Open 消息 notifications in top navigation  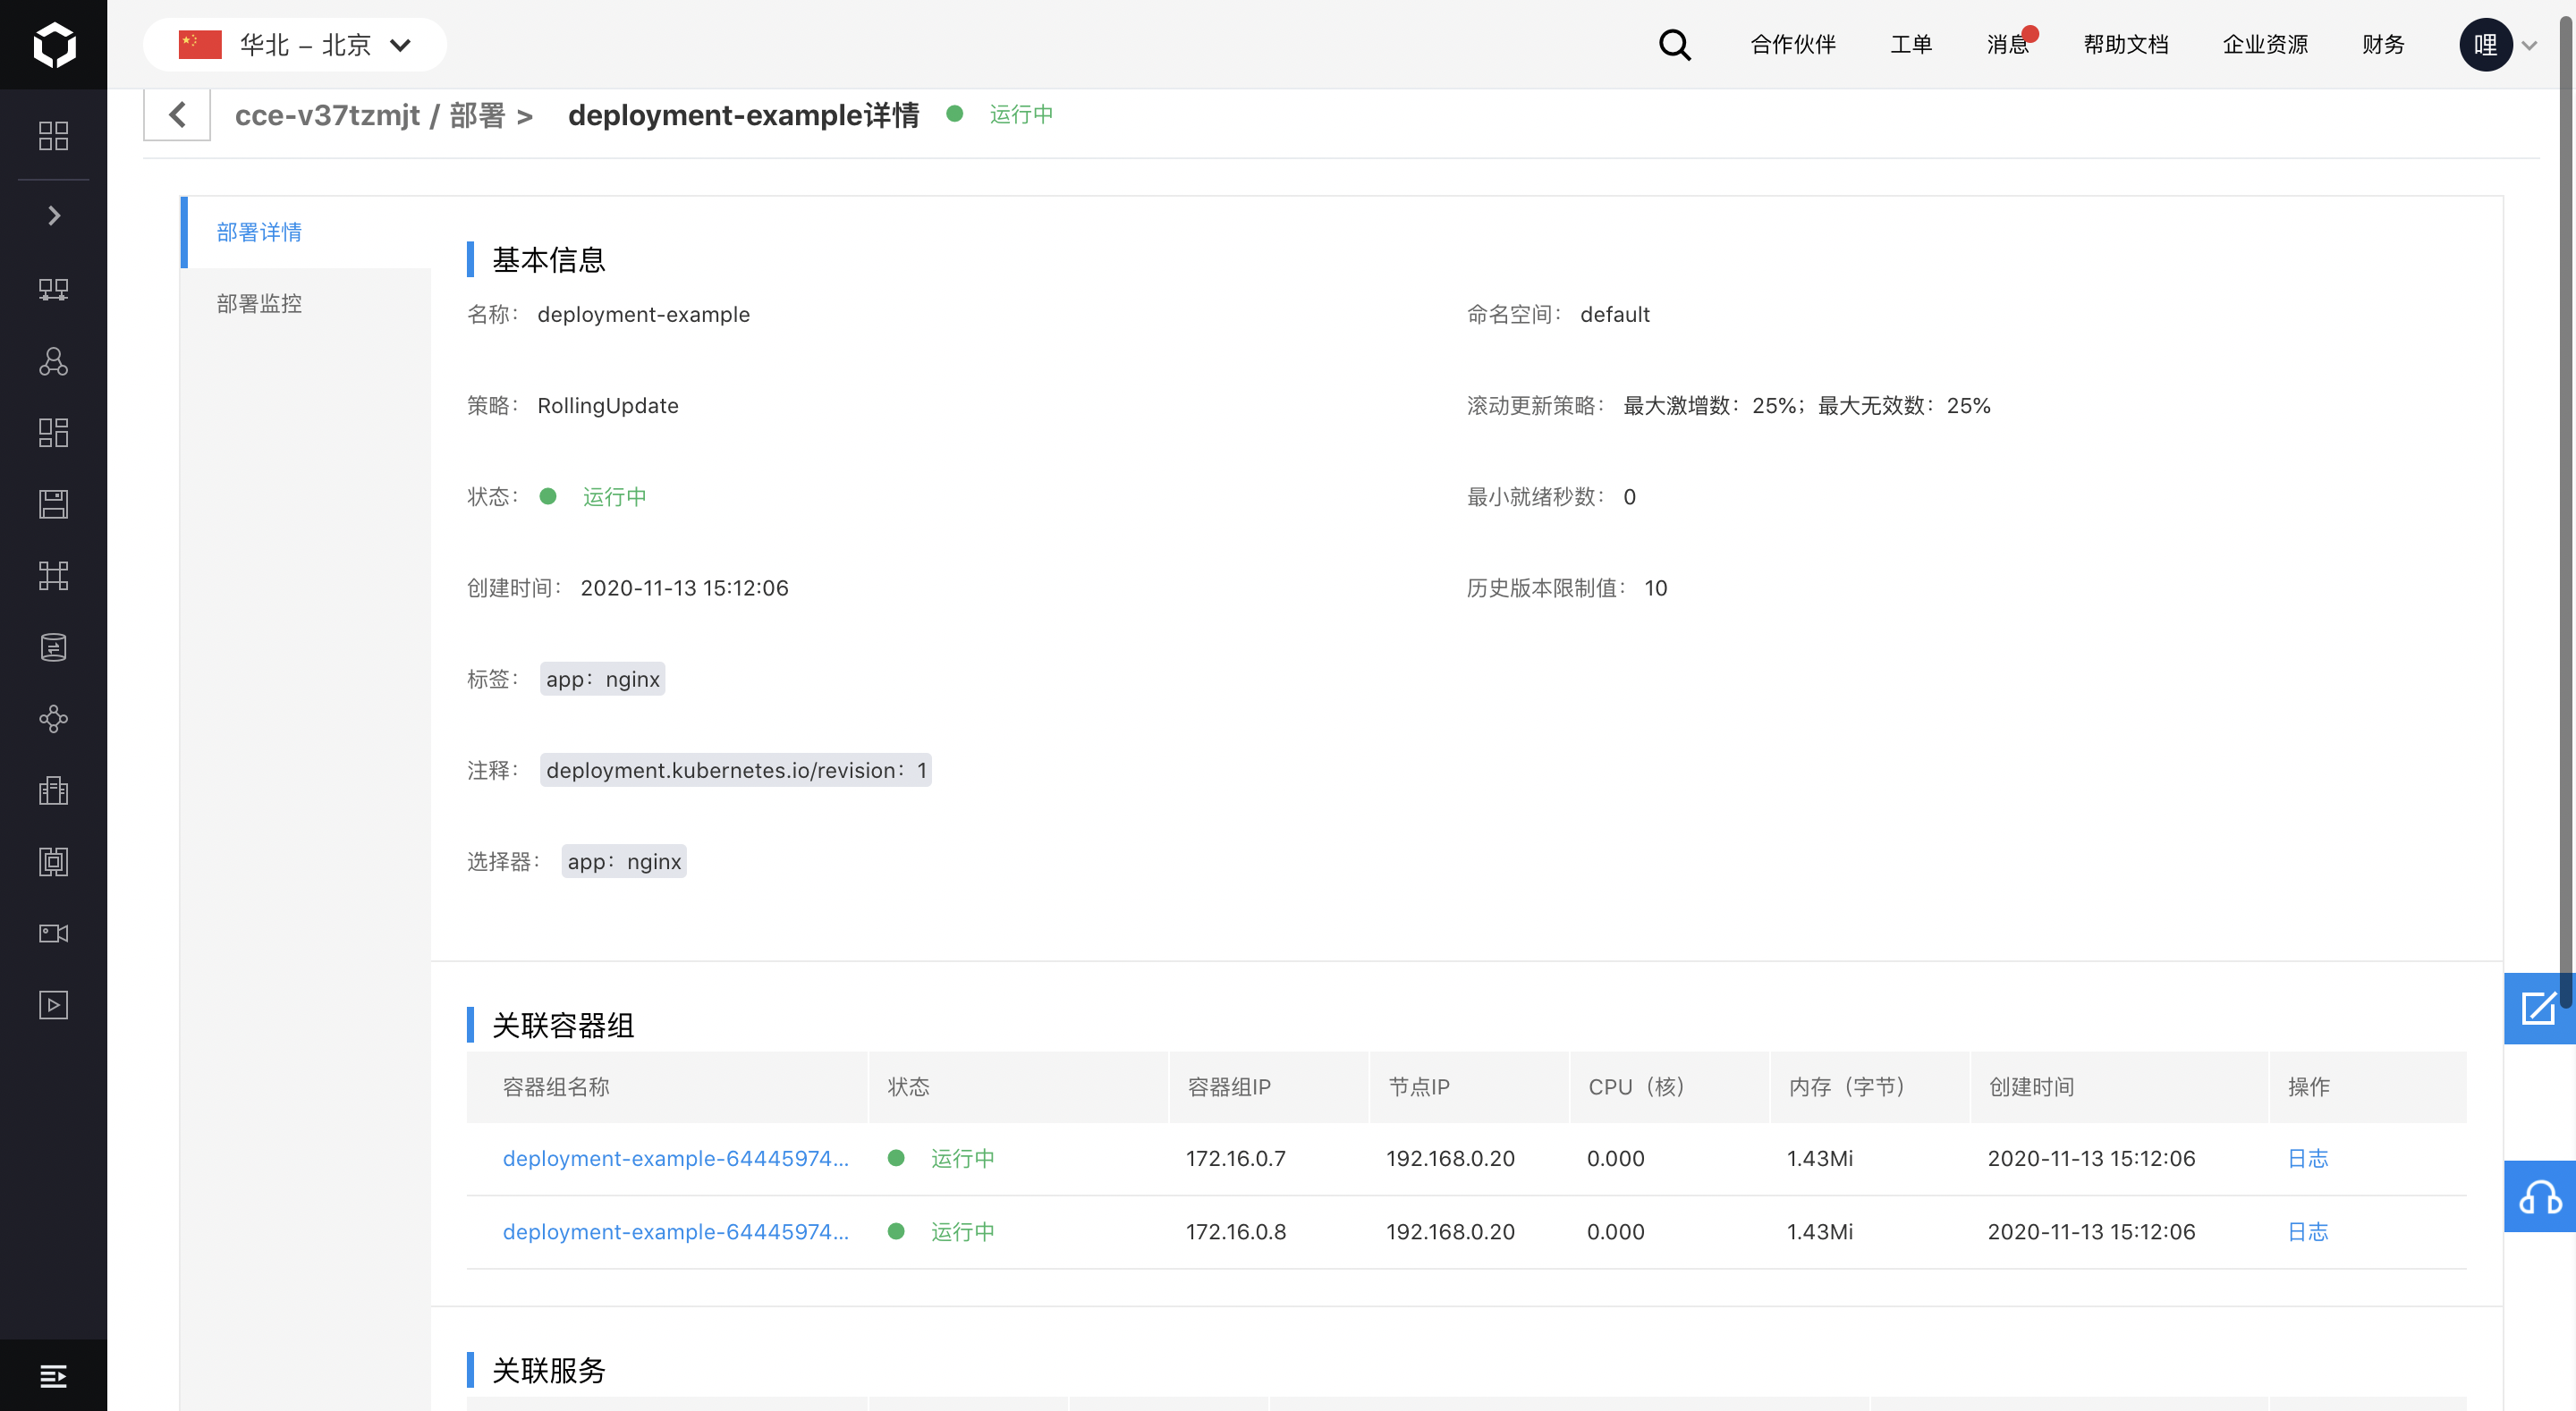click(x=2009, y=45)
